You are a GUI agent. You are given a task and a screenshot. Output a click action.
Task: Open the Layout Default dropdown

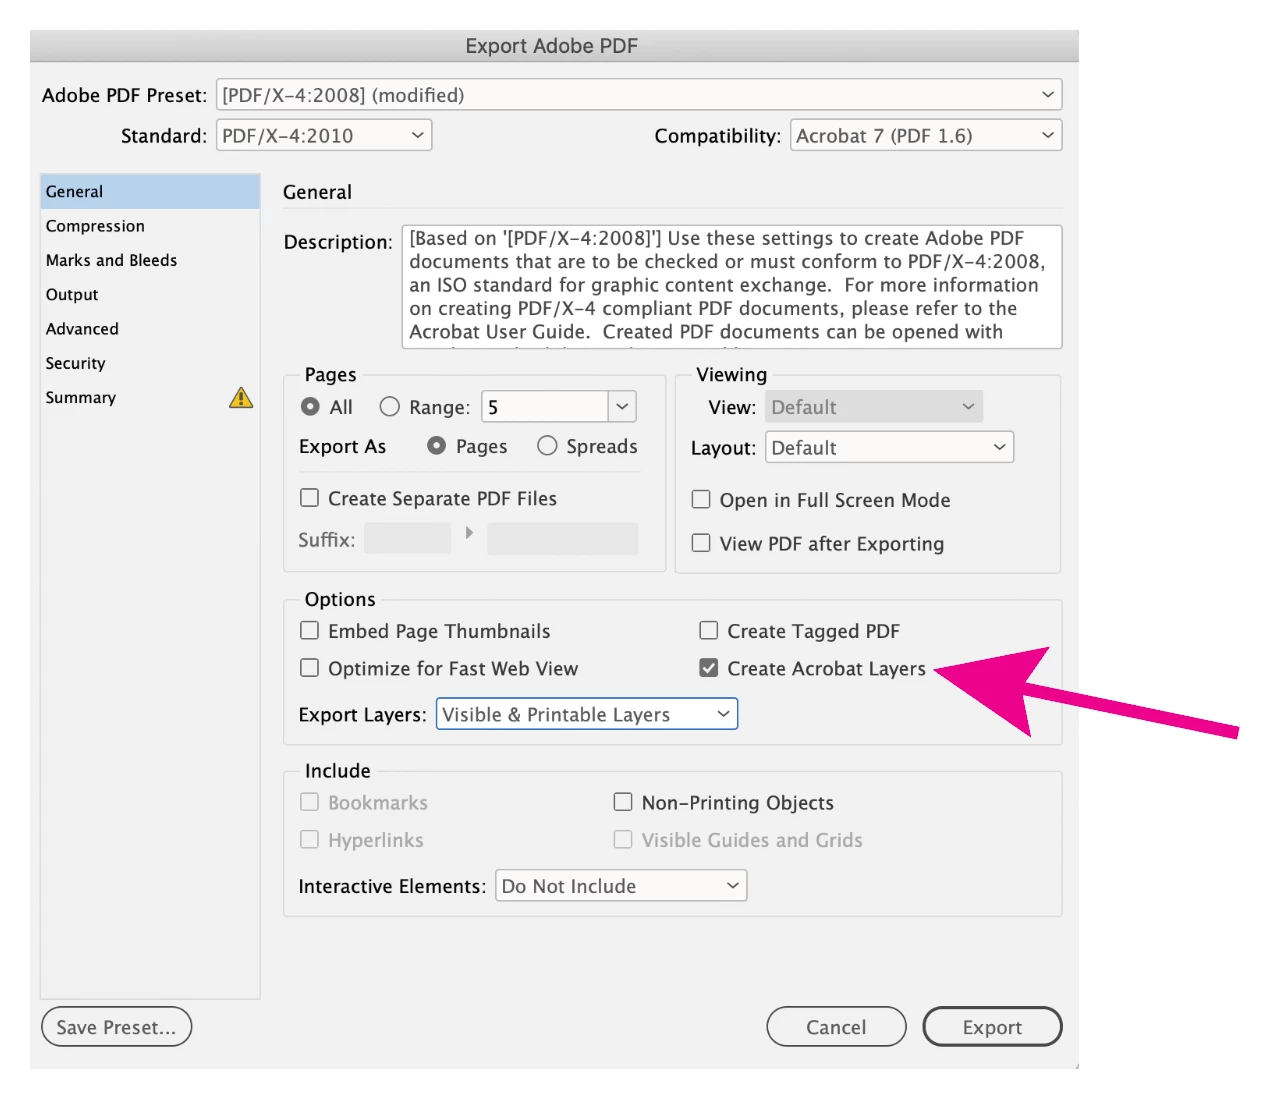pos(890,448)
